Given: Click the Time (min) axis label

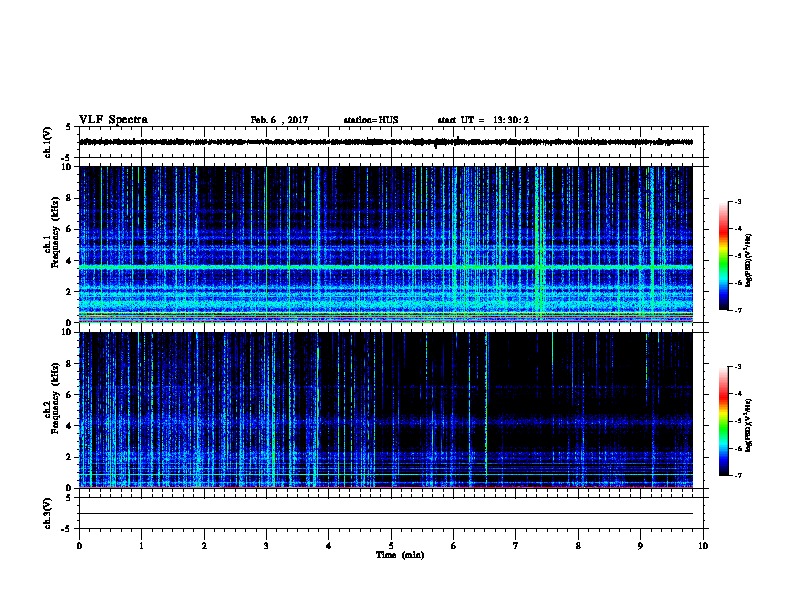Looking at the screenshot, I should 400,555.
